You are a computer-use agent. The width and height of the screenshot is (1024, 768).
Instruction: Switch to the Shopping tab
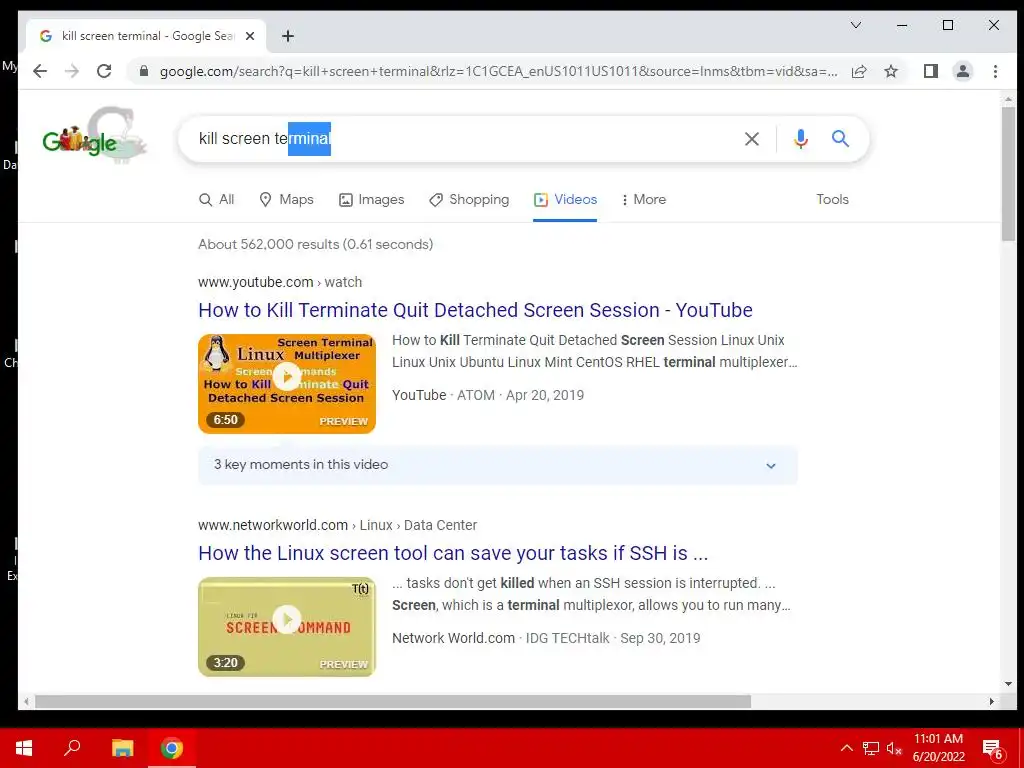[469, 200]
